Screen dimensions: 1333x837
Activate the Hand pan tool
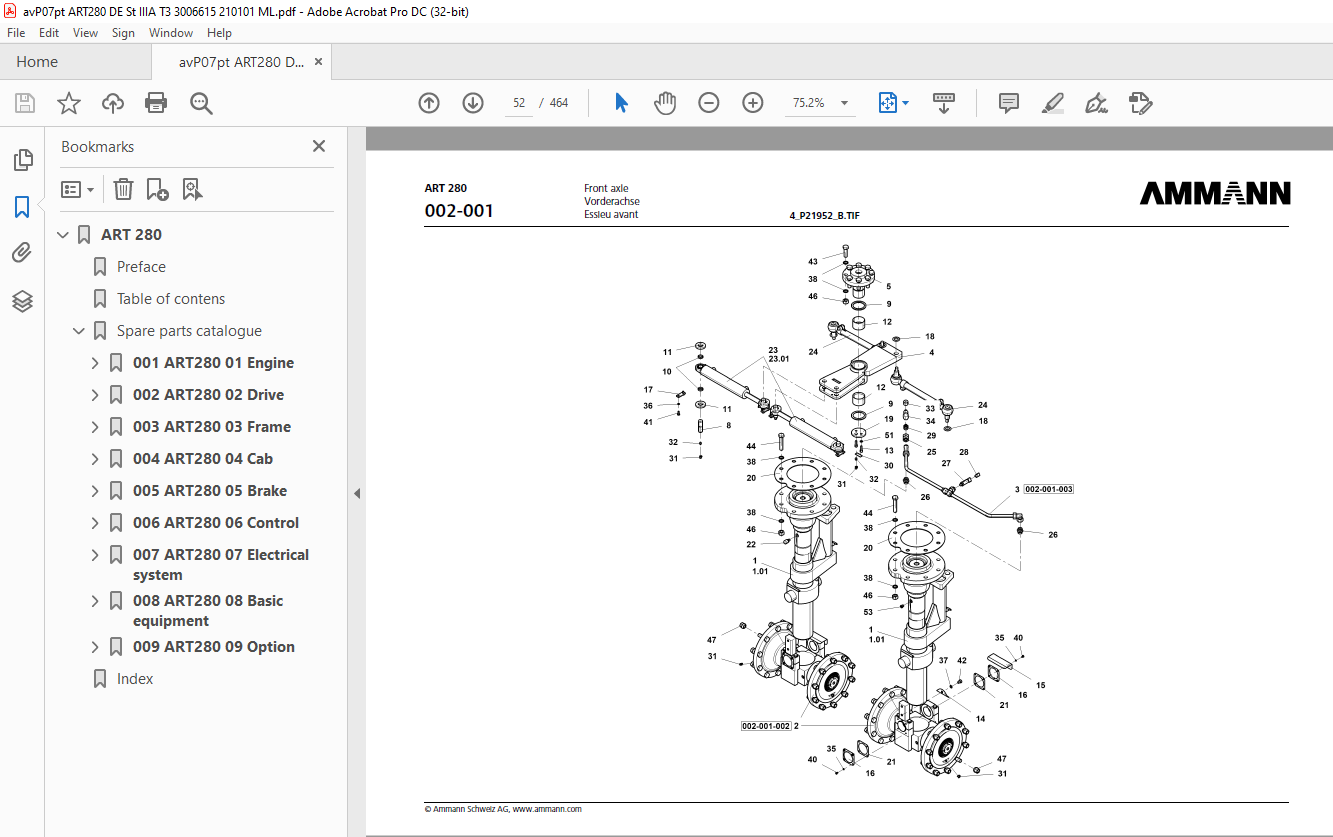pos(665,103)
